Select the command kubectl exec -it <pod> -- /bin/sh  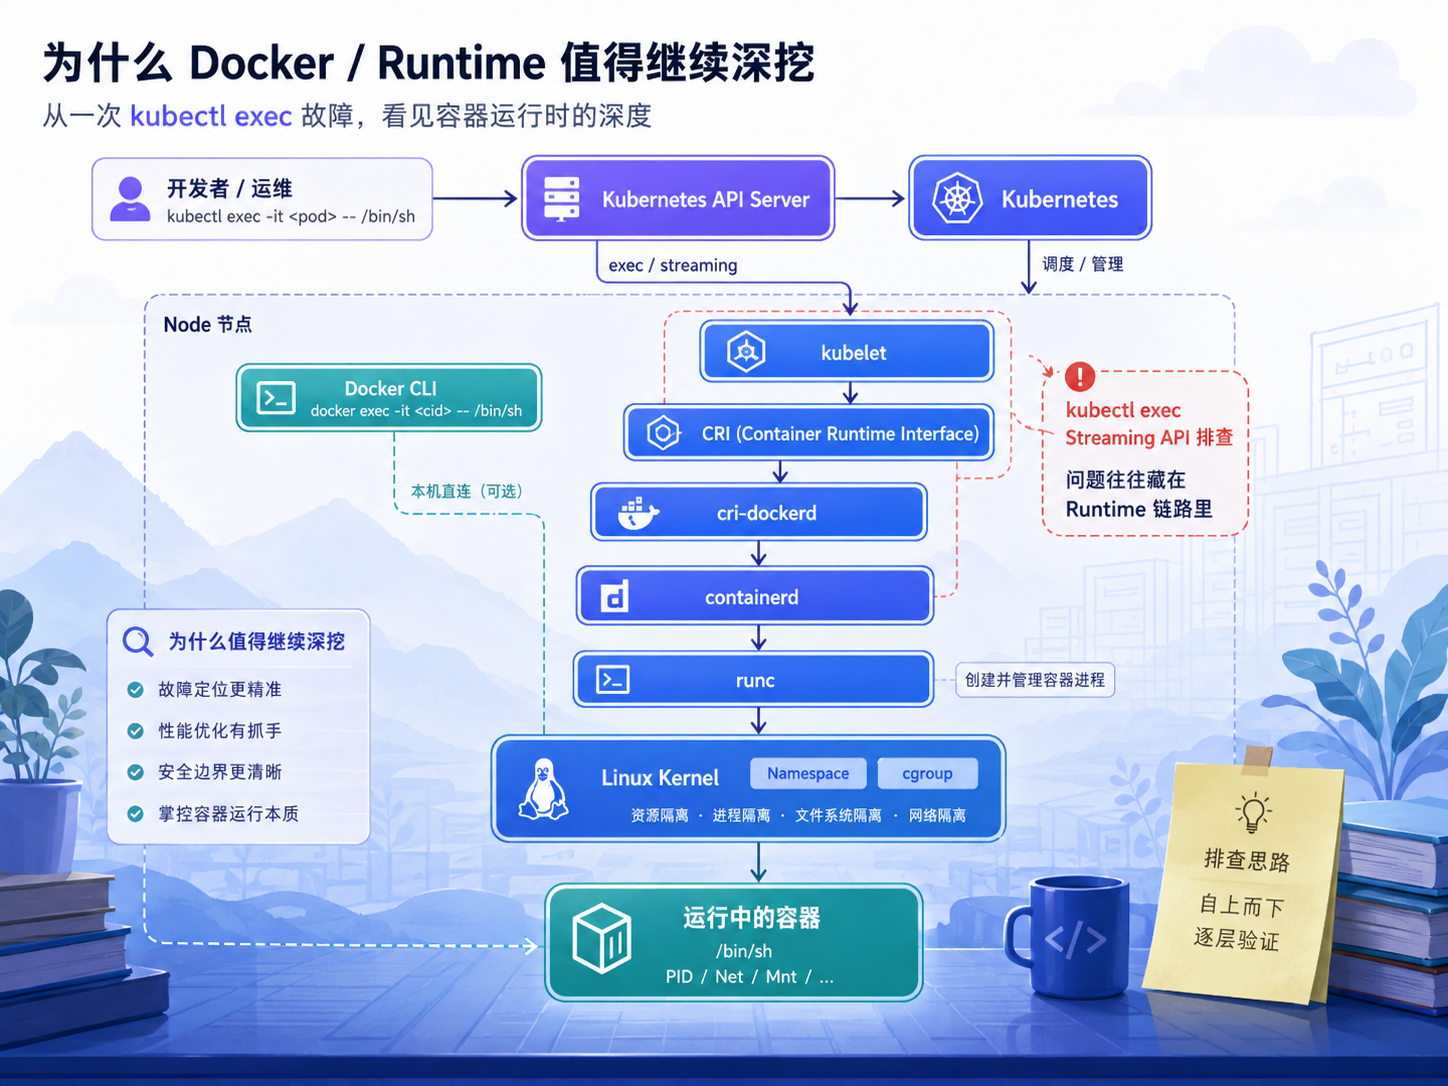tap(291, 216)
